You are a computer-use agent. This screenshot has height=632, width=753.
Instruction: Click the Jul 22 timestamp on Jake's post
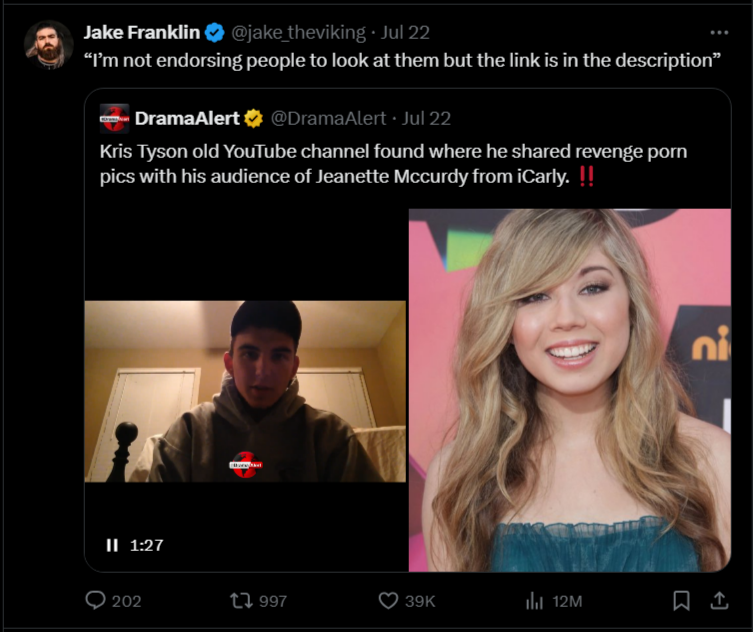click(405, 33)
